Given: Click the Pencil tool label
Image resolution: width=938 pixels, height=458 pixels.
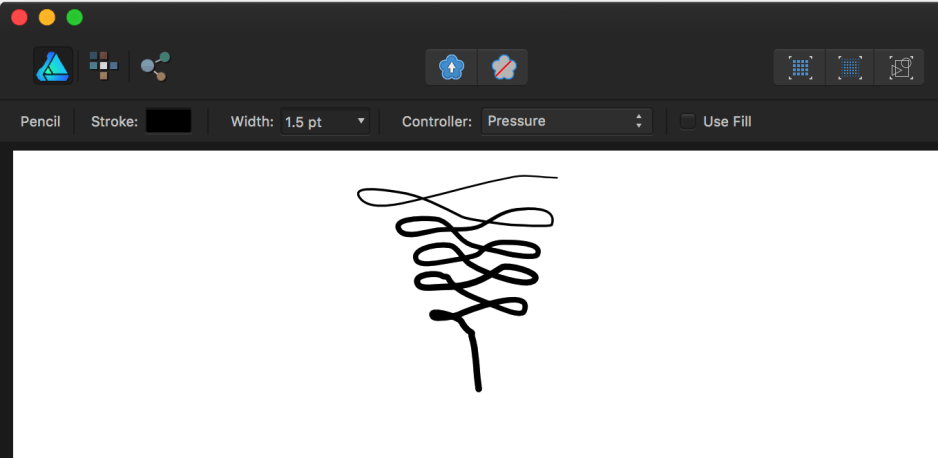Looking at the screenshot, I should pyautogui.click(x=40, y=122).
